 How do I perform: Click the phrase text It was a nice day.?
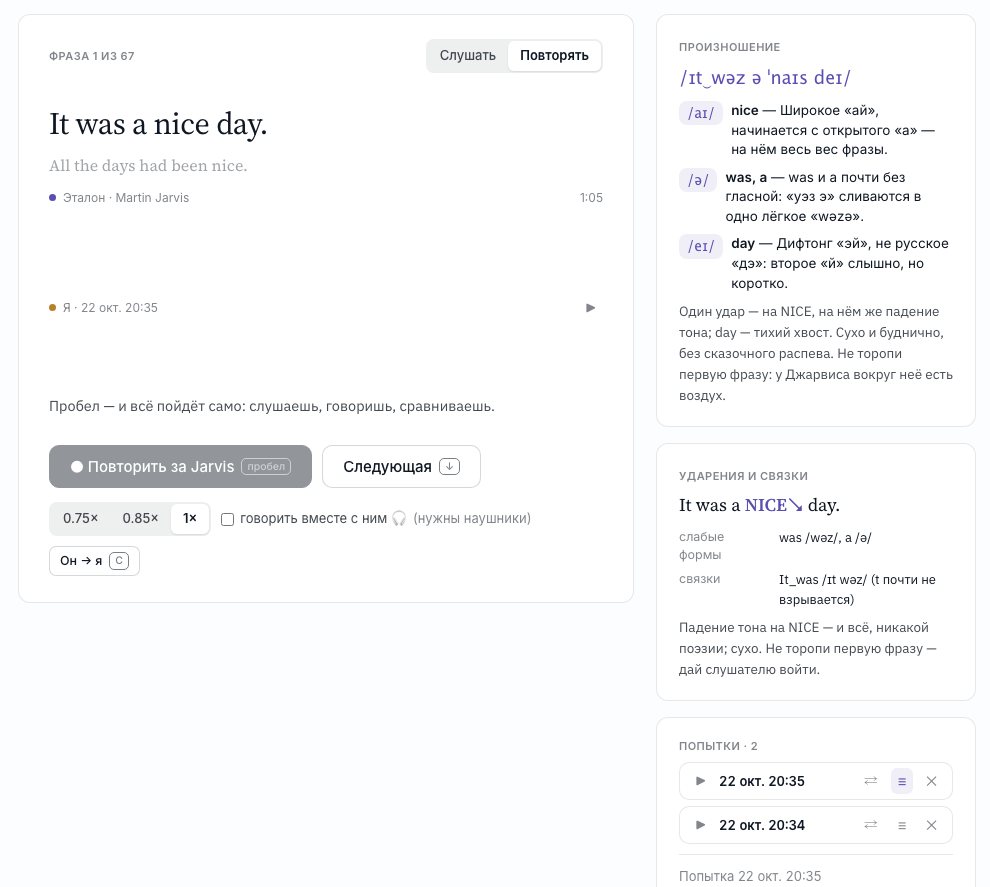pos(158,124)
